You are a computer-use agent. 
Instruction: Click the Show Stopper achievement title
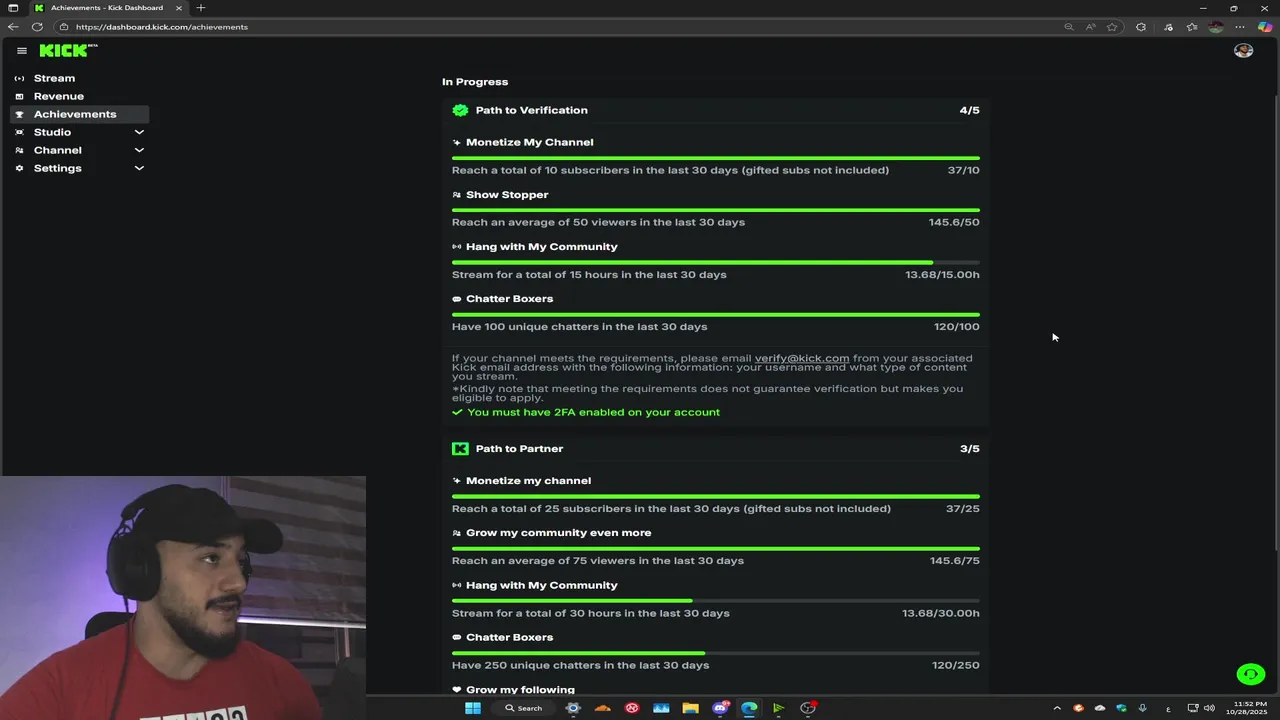coord(507,195)
